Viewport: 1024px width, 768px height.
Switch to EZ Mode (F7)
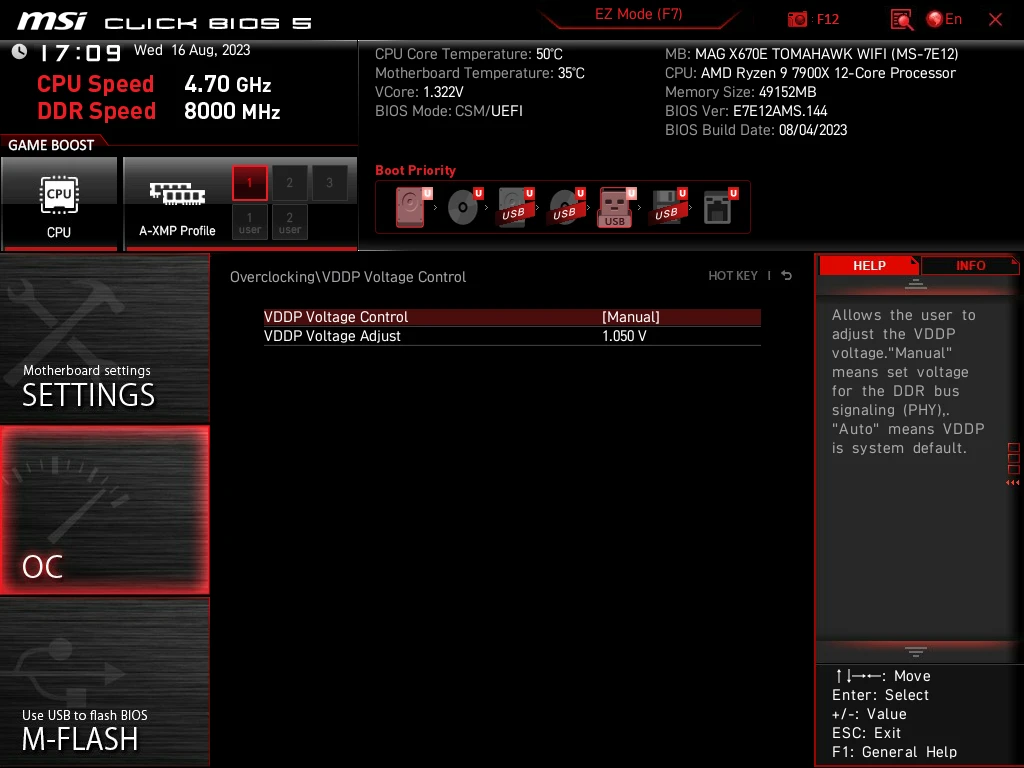click(x=638, y=14)
